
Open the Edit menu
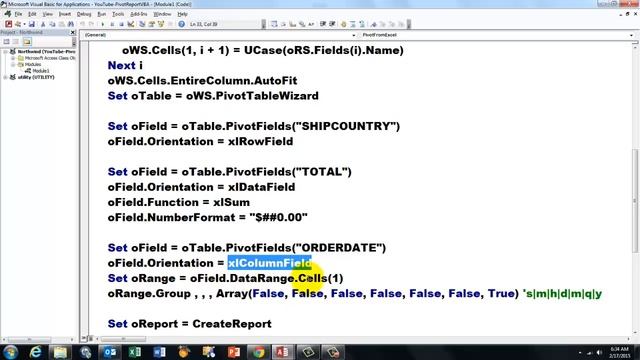point(32,14)
